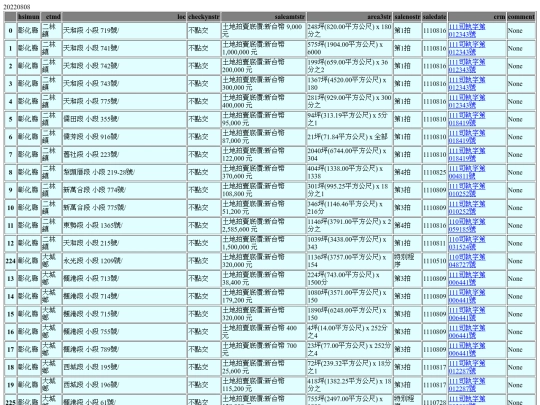Image resolution: width=540 pixels, height=405 pixels.
Task: Click the ctmd column header
Action: click(51, 17)
